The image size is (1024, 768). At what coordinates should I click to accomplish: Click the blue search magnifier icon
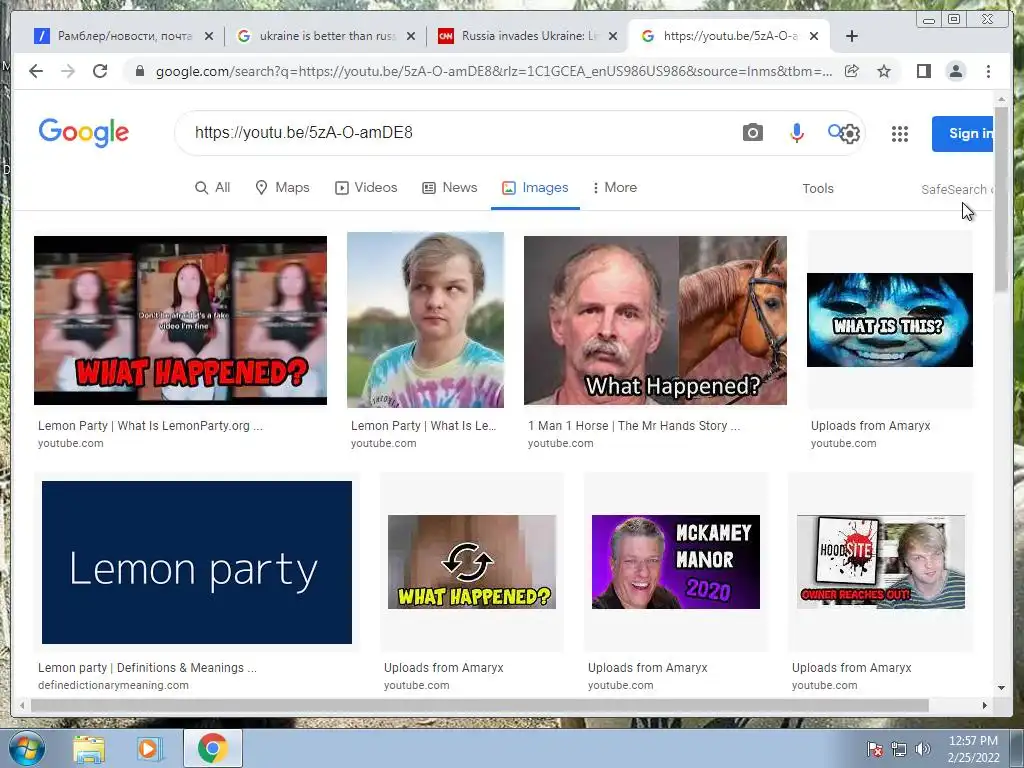click(x=835, y=131)
